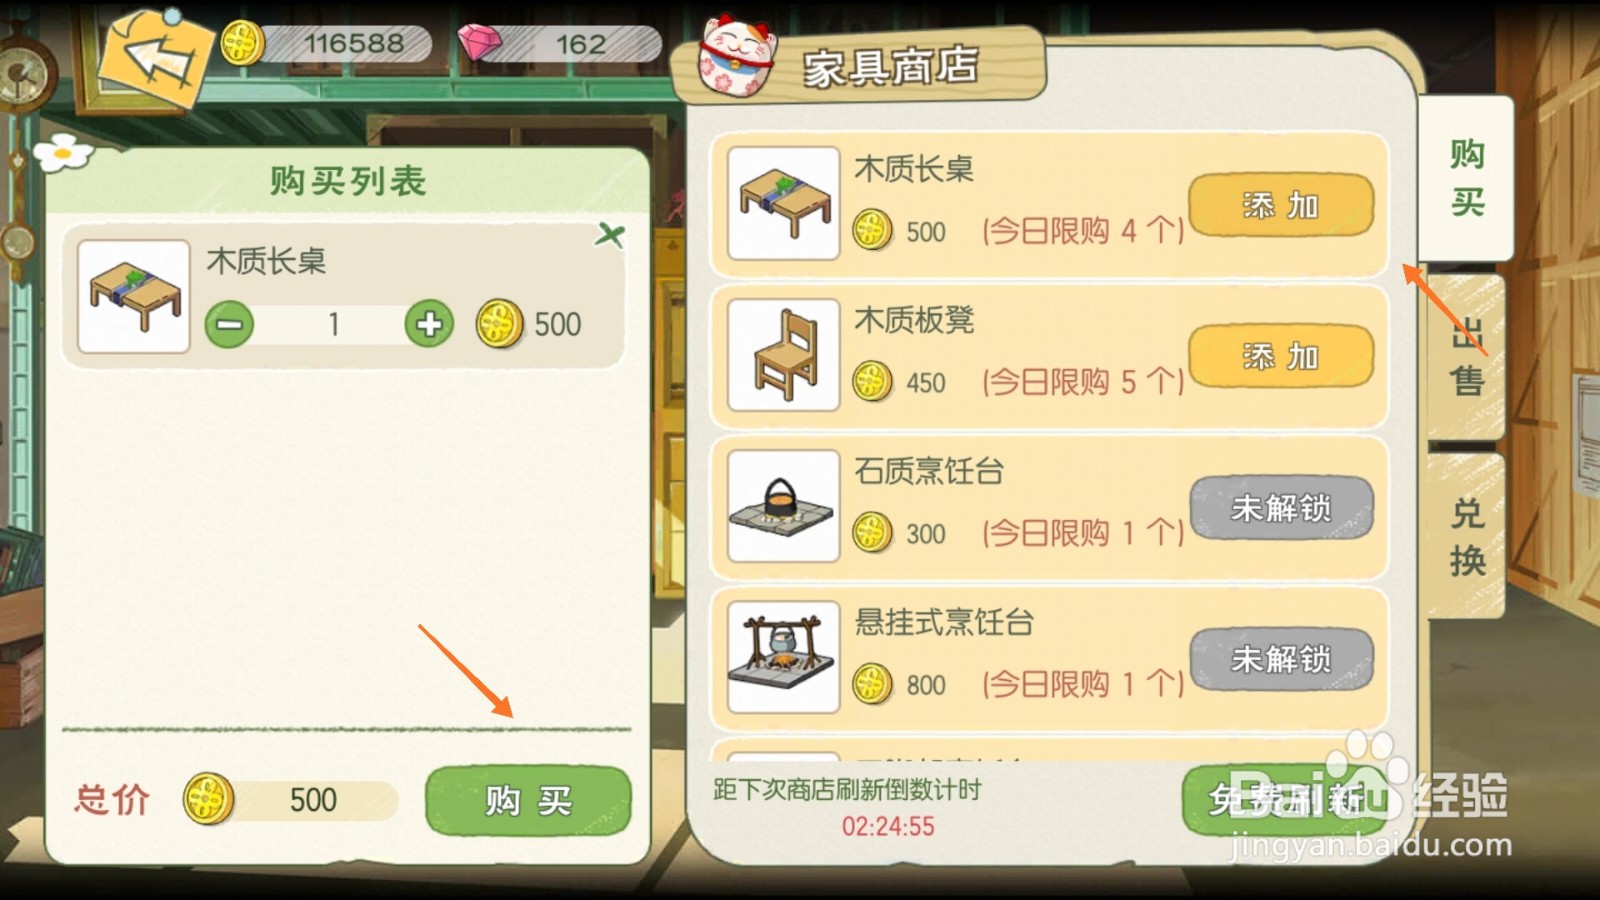Image resolution: width=1600 pixels, height=900 pixels.
Task: Add 木质长桌 using 添加 button
Action: [x=1281, y=205]
